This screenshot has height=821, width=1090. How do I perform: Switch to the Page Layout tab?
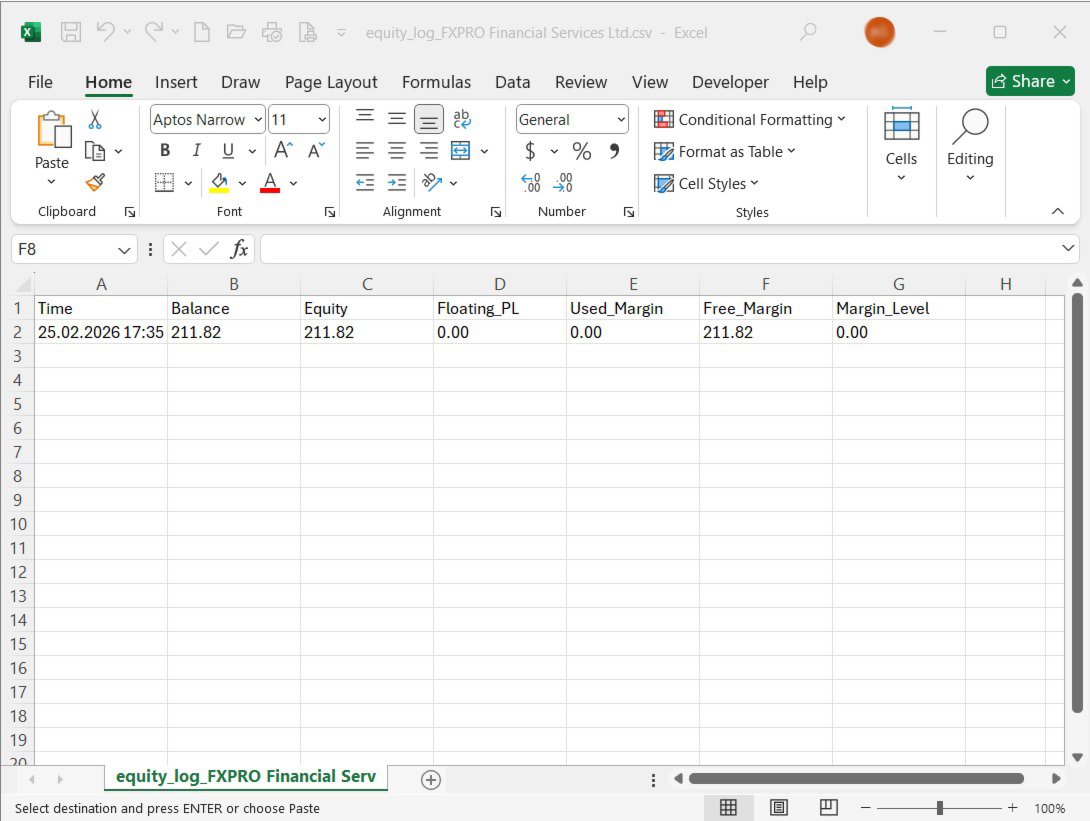point(331,82)
